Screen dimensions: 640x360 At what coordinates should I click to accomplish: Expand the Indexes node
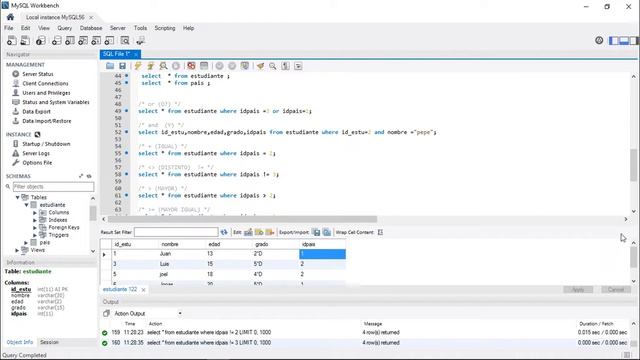(x=35, y=220)
